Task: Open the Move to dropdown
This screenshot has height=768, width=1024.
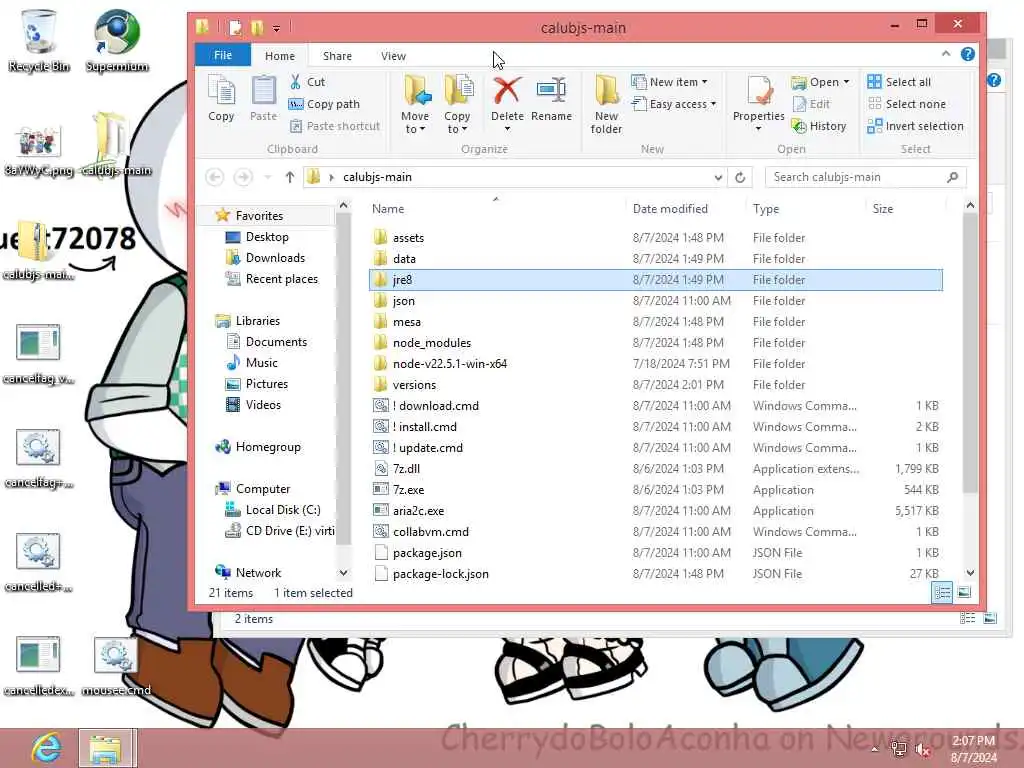Action: tap(415, 122)
